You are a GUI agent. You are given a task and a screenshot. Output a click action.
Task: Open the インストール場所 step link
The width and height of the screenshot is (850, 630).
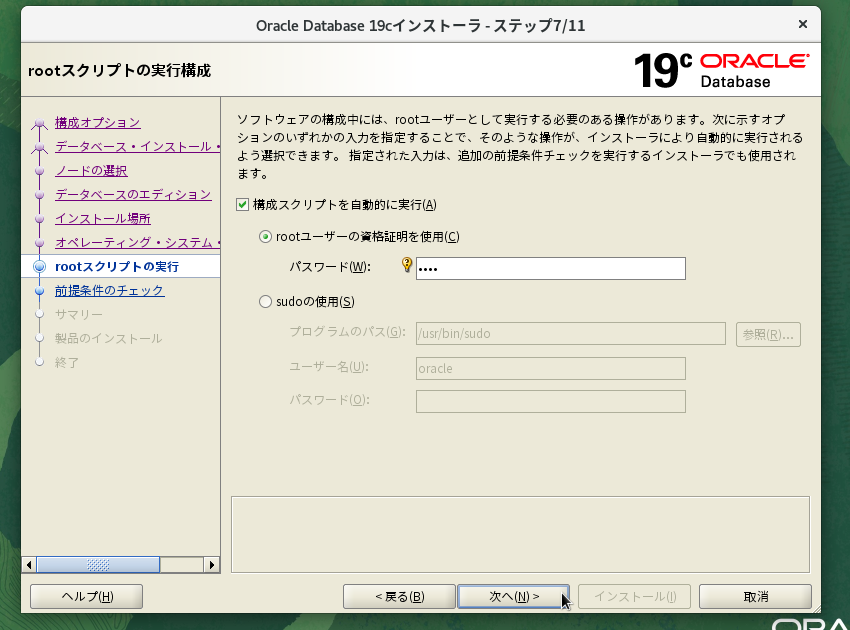[103, 218]
